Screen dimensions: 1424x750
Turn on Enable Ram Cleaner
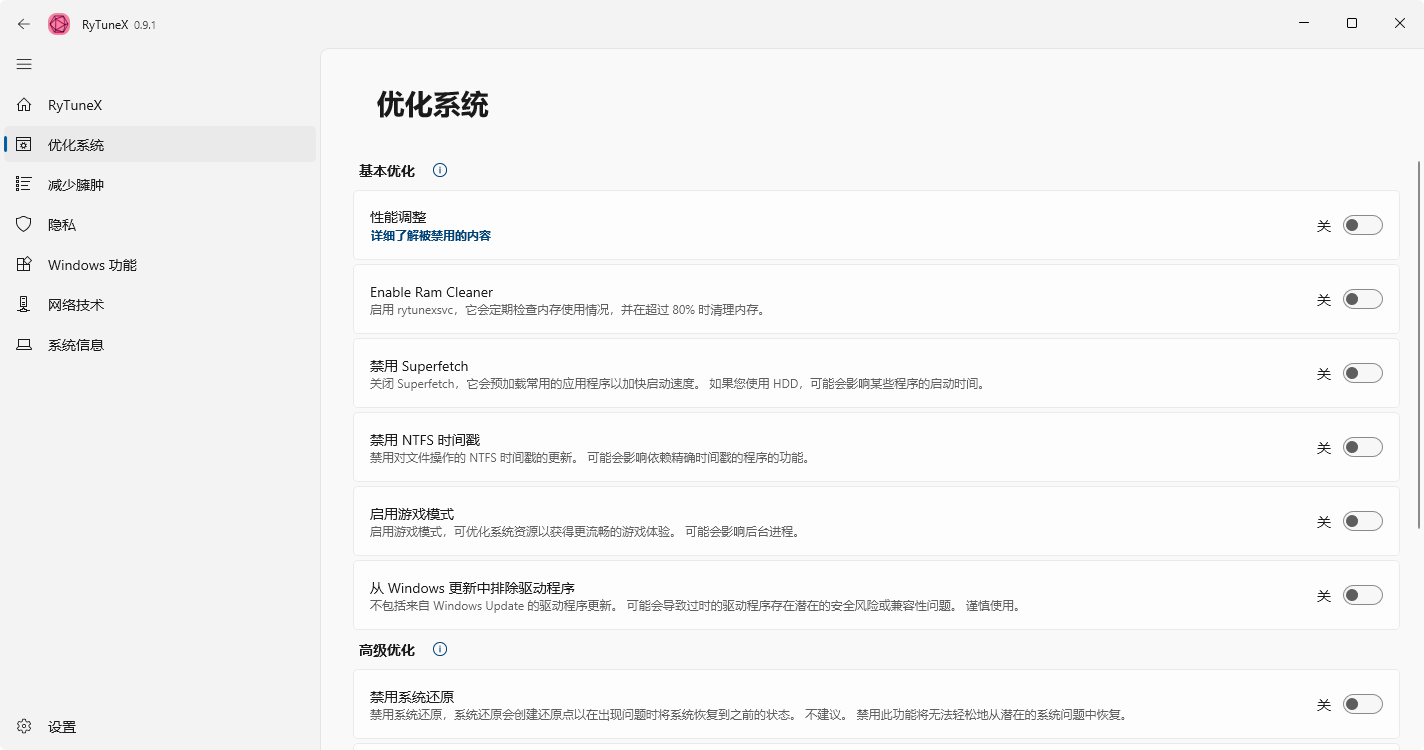point(1362,298)
